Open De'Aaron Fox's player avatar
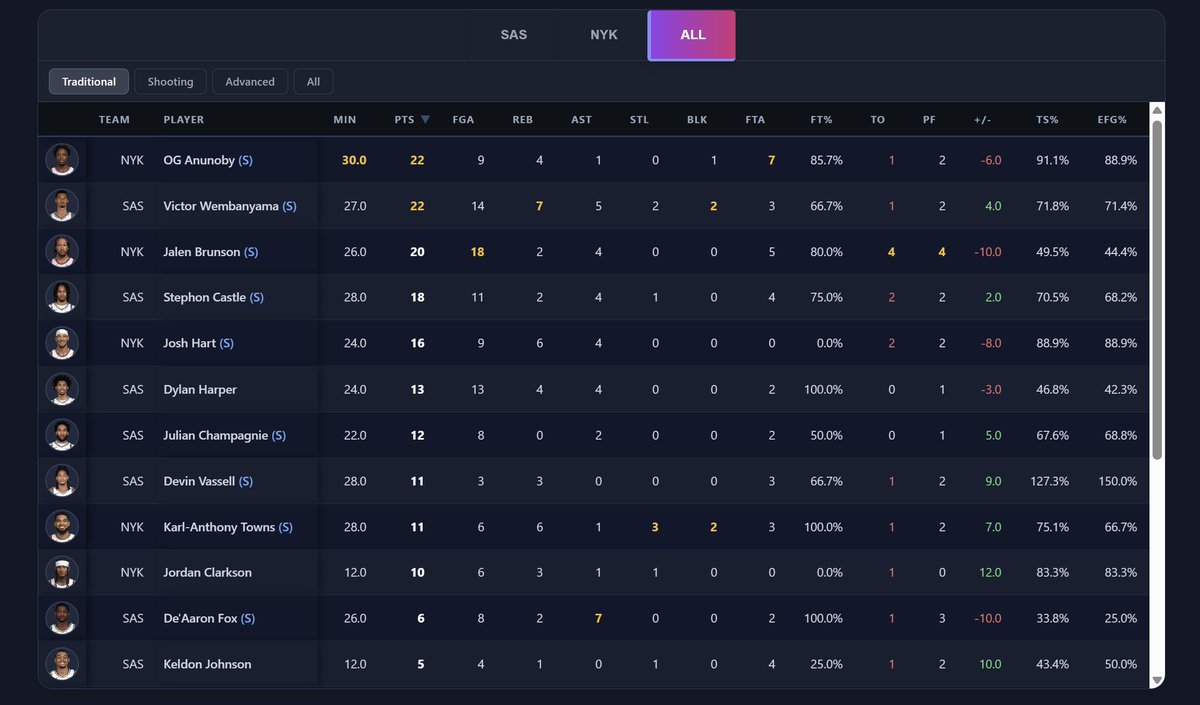1200x705 pixels. 62,618
